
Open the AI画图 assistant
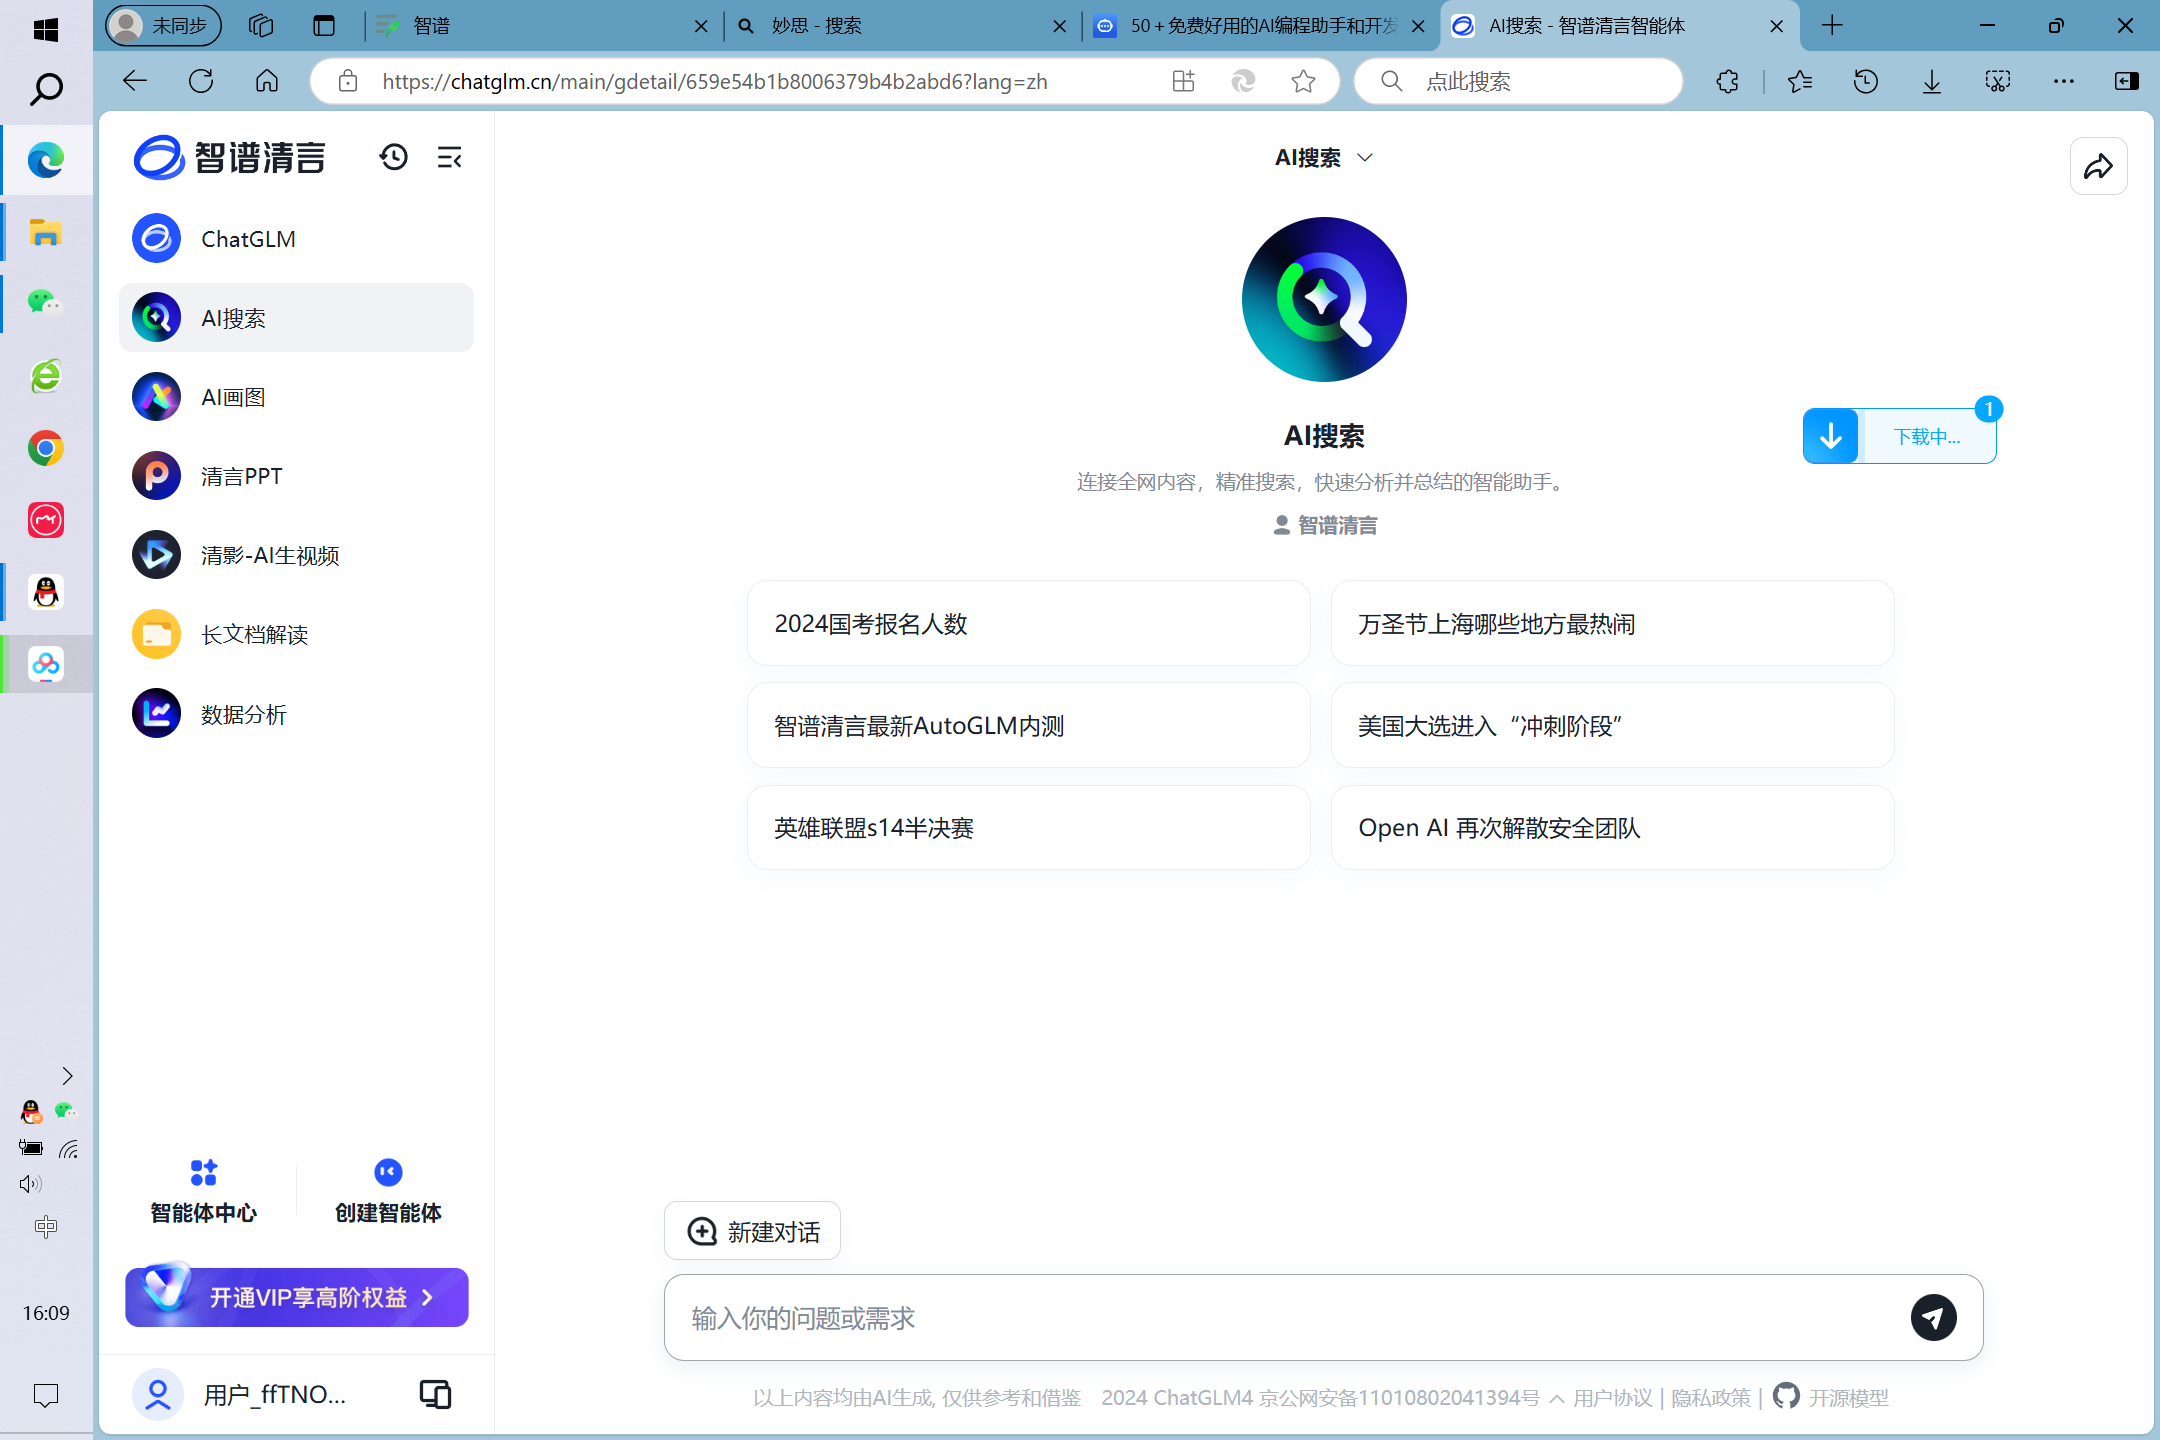296,397
